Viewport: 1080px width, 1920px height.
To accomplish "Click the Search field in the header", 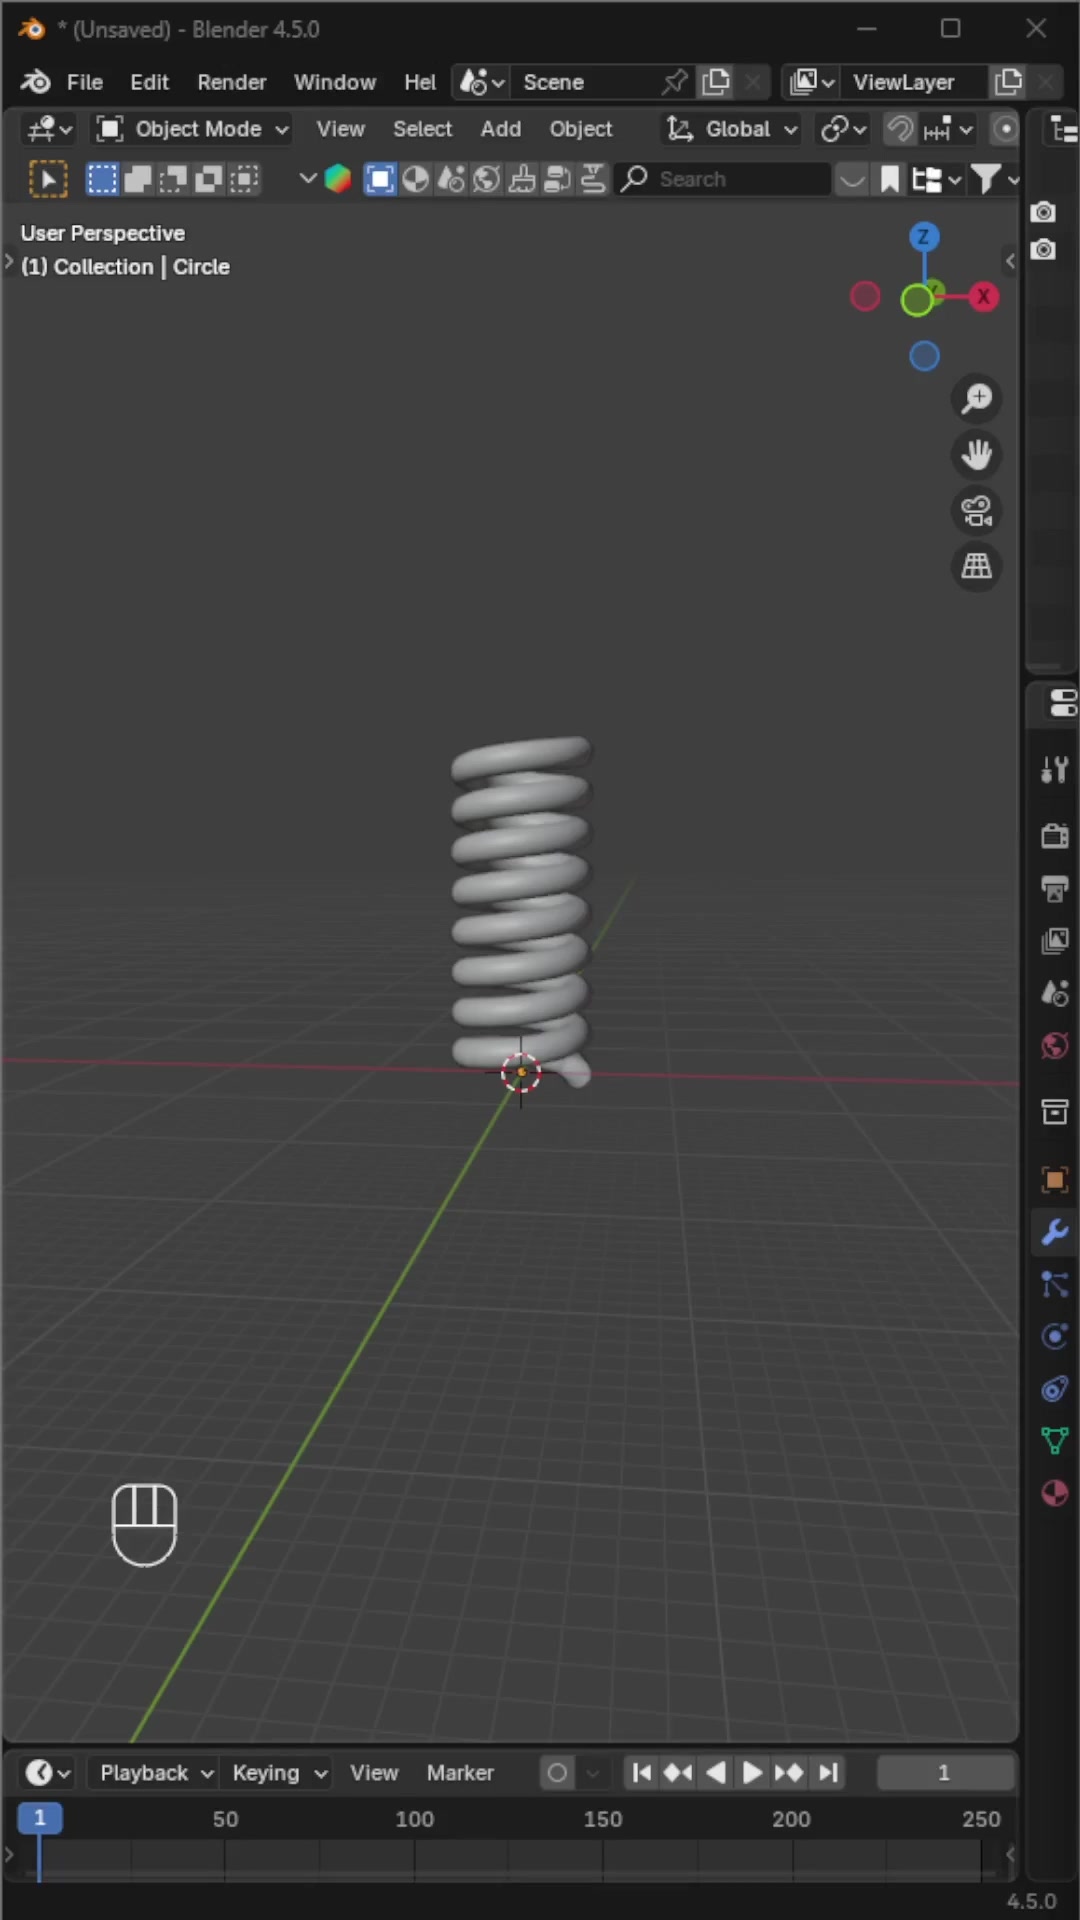I will coord(723,179).
